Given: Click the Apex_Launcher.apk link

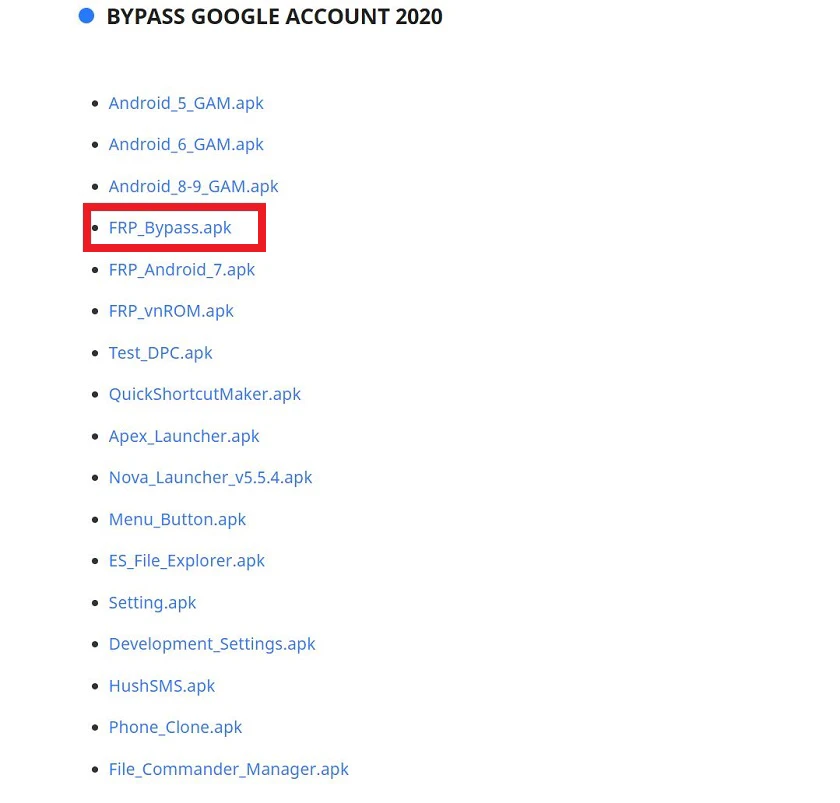Looking at the screenshot, I should 184,436.
